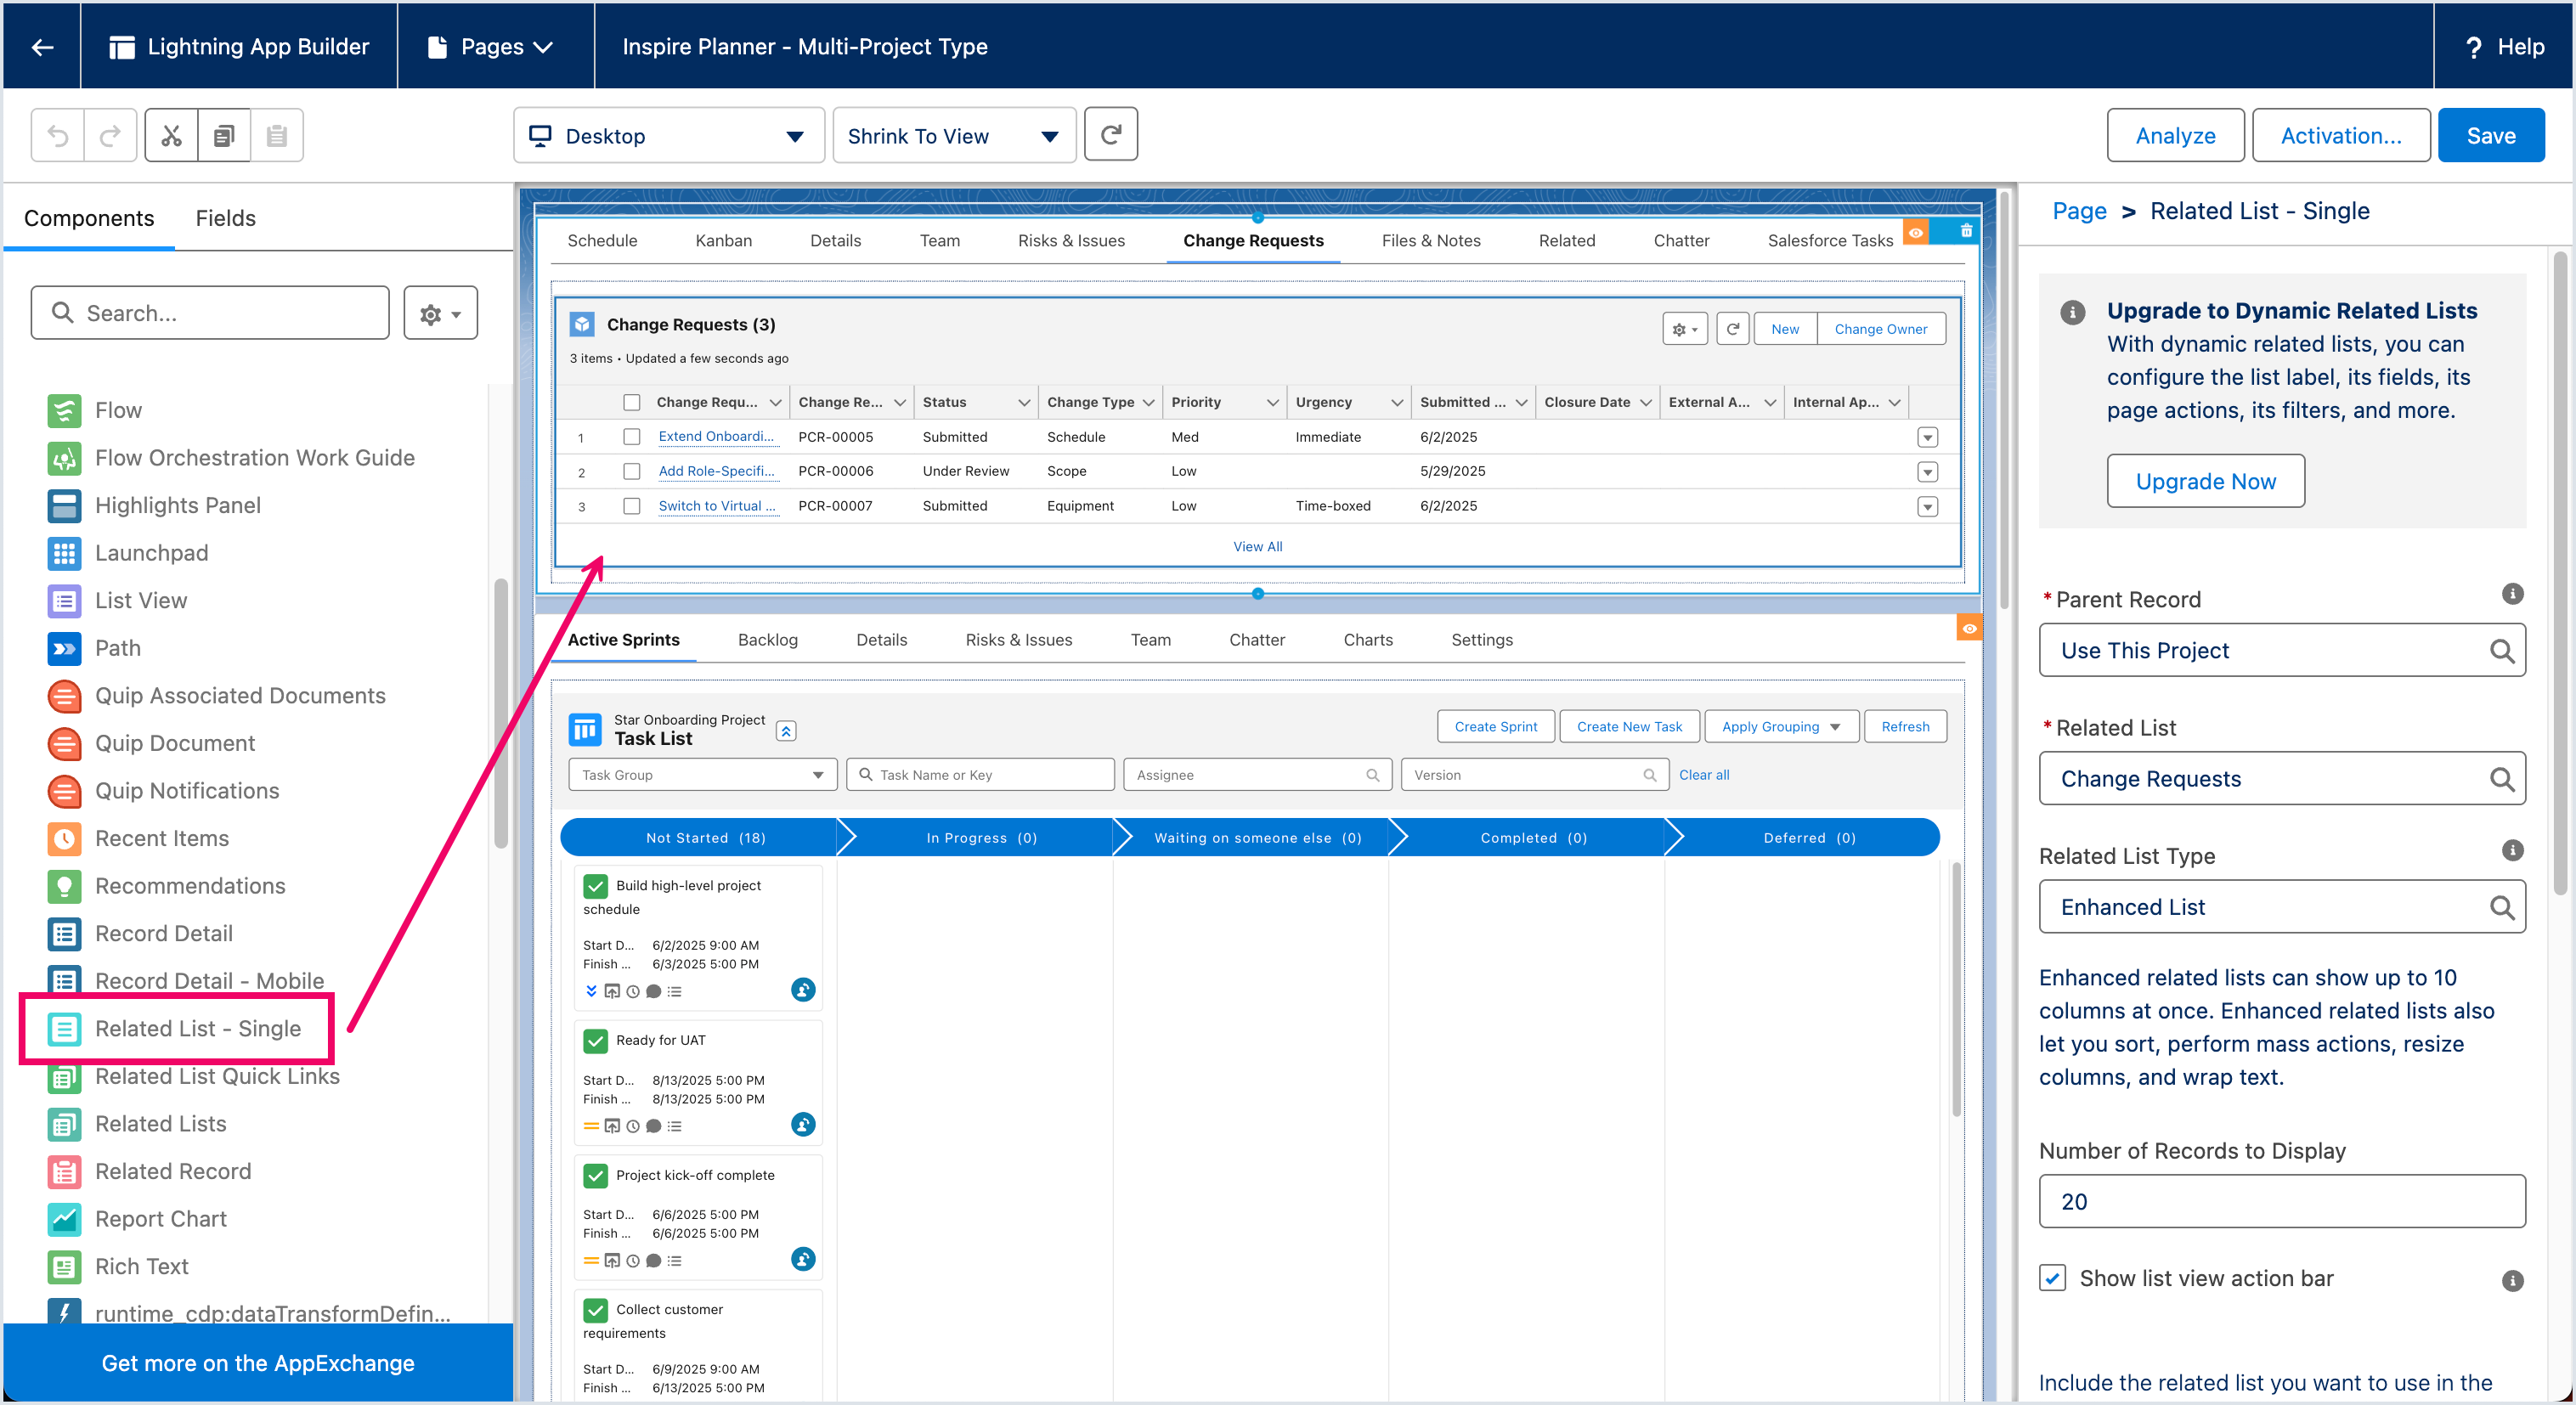Open row actions for PCR-00005
2576x1405 pixels.
tap(1927, 438)
